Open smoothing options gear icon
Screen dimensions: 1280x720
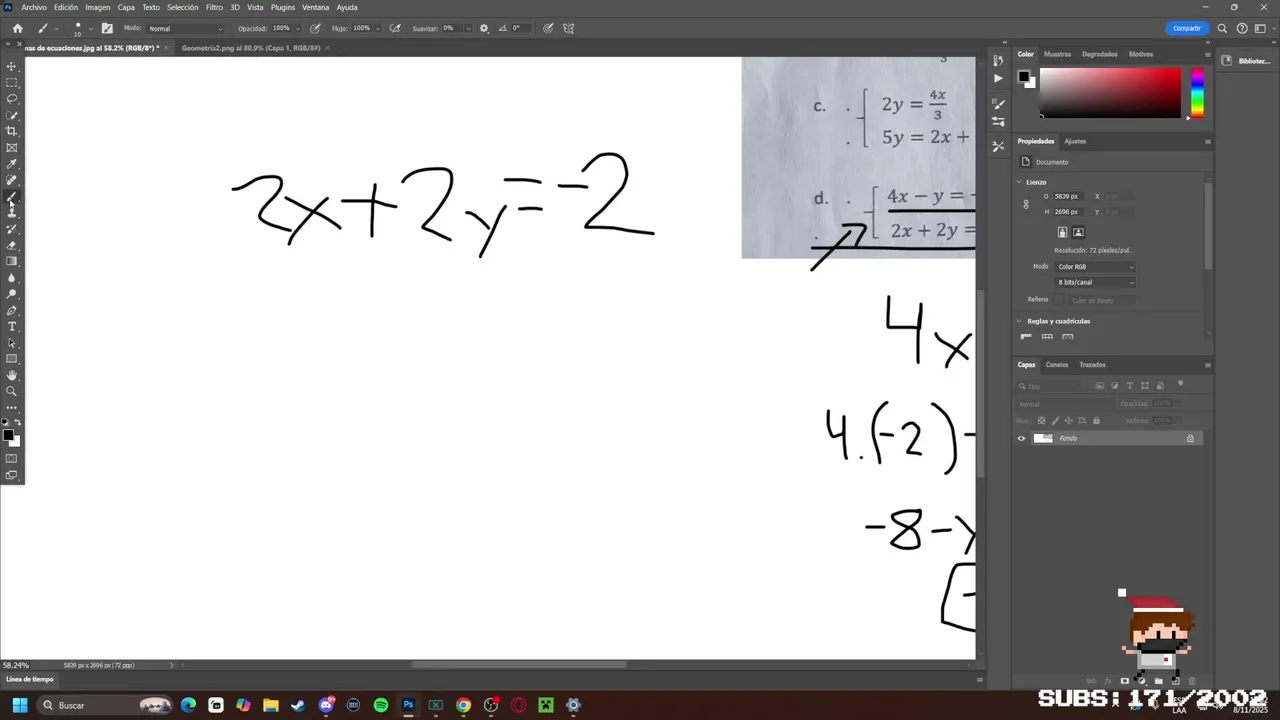click(x=484, y=28)
